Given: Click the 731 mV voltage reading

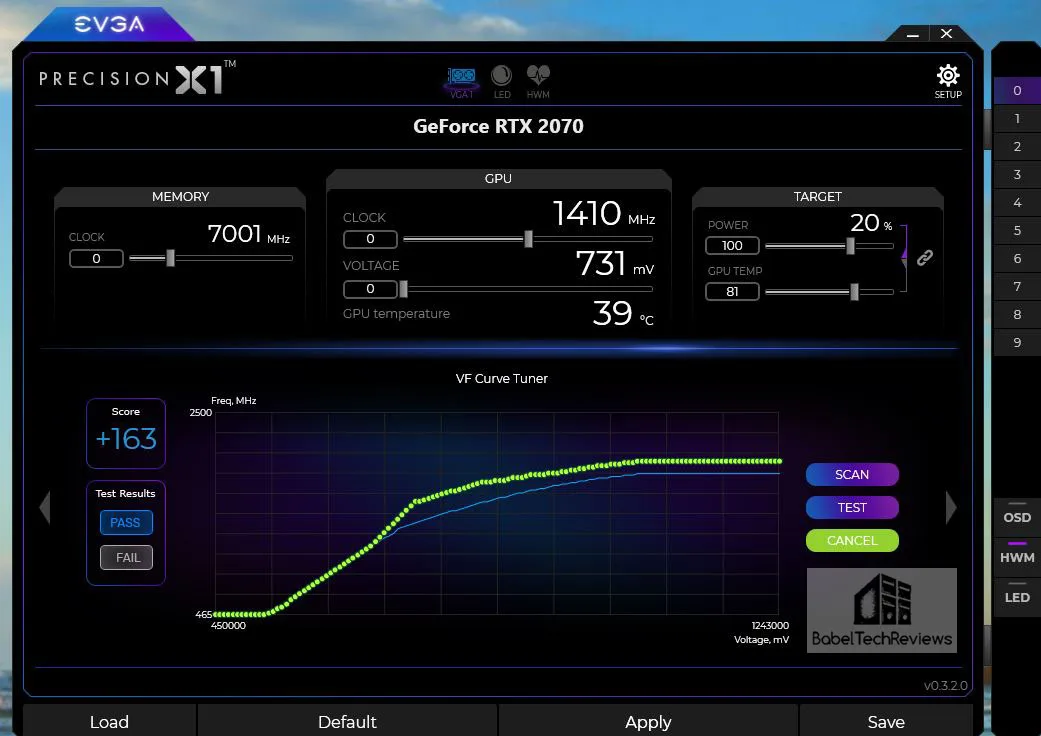Looking at the screenshot, I should [x=615, y=263].
